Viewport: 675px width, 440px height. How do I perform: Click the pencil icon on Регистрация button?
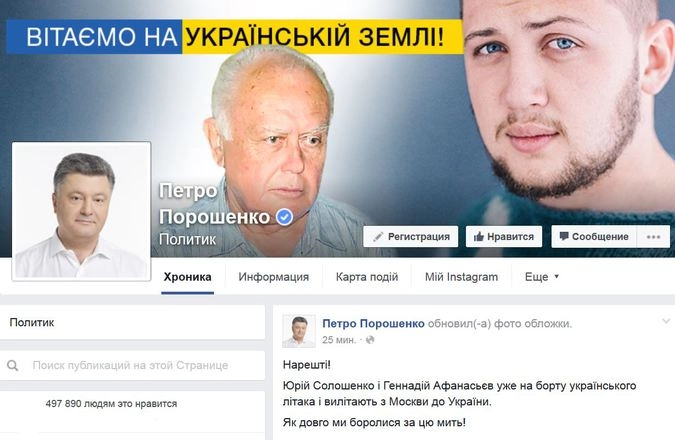click(378, 237)
